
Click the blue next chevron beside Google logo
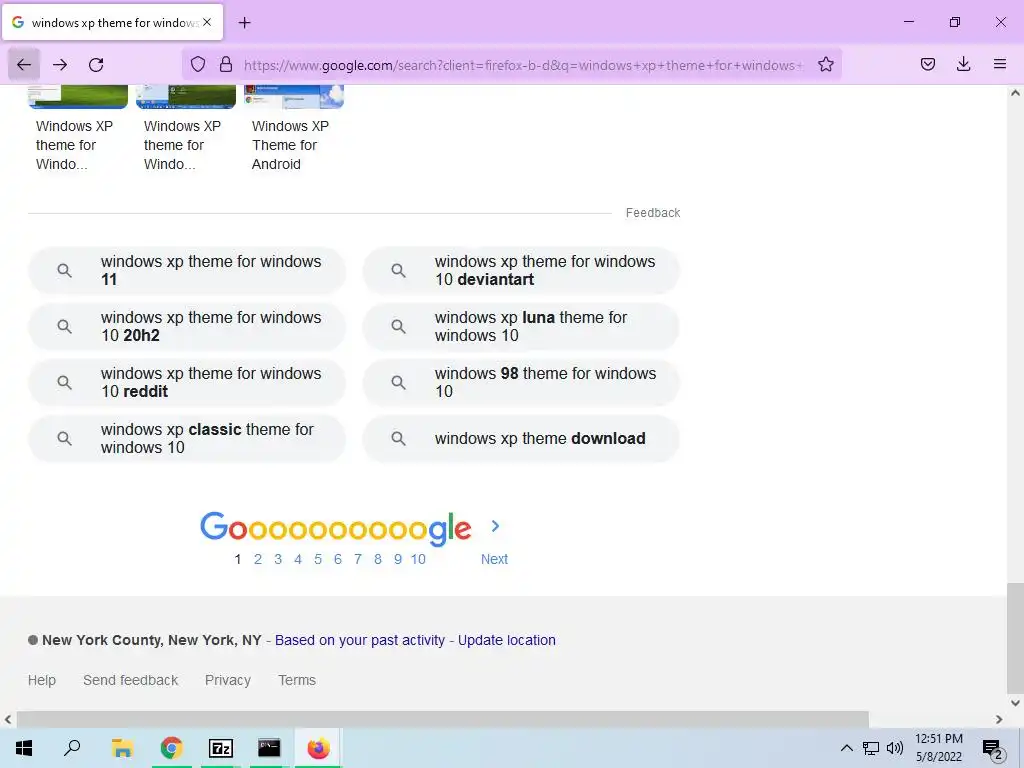tap(495, 526)
